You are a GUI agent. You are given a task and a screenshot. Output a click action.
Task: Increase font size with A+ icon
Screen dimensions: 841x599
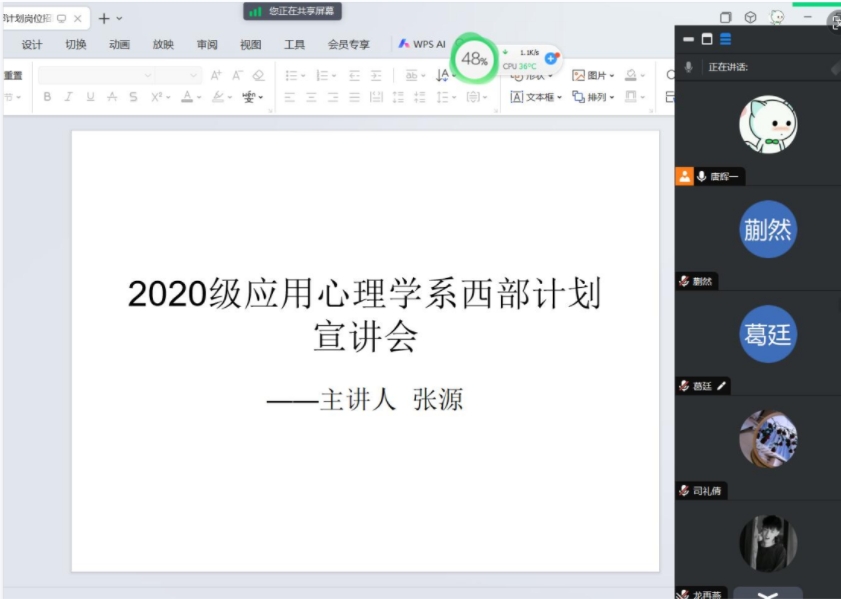click(216, 75)
